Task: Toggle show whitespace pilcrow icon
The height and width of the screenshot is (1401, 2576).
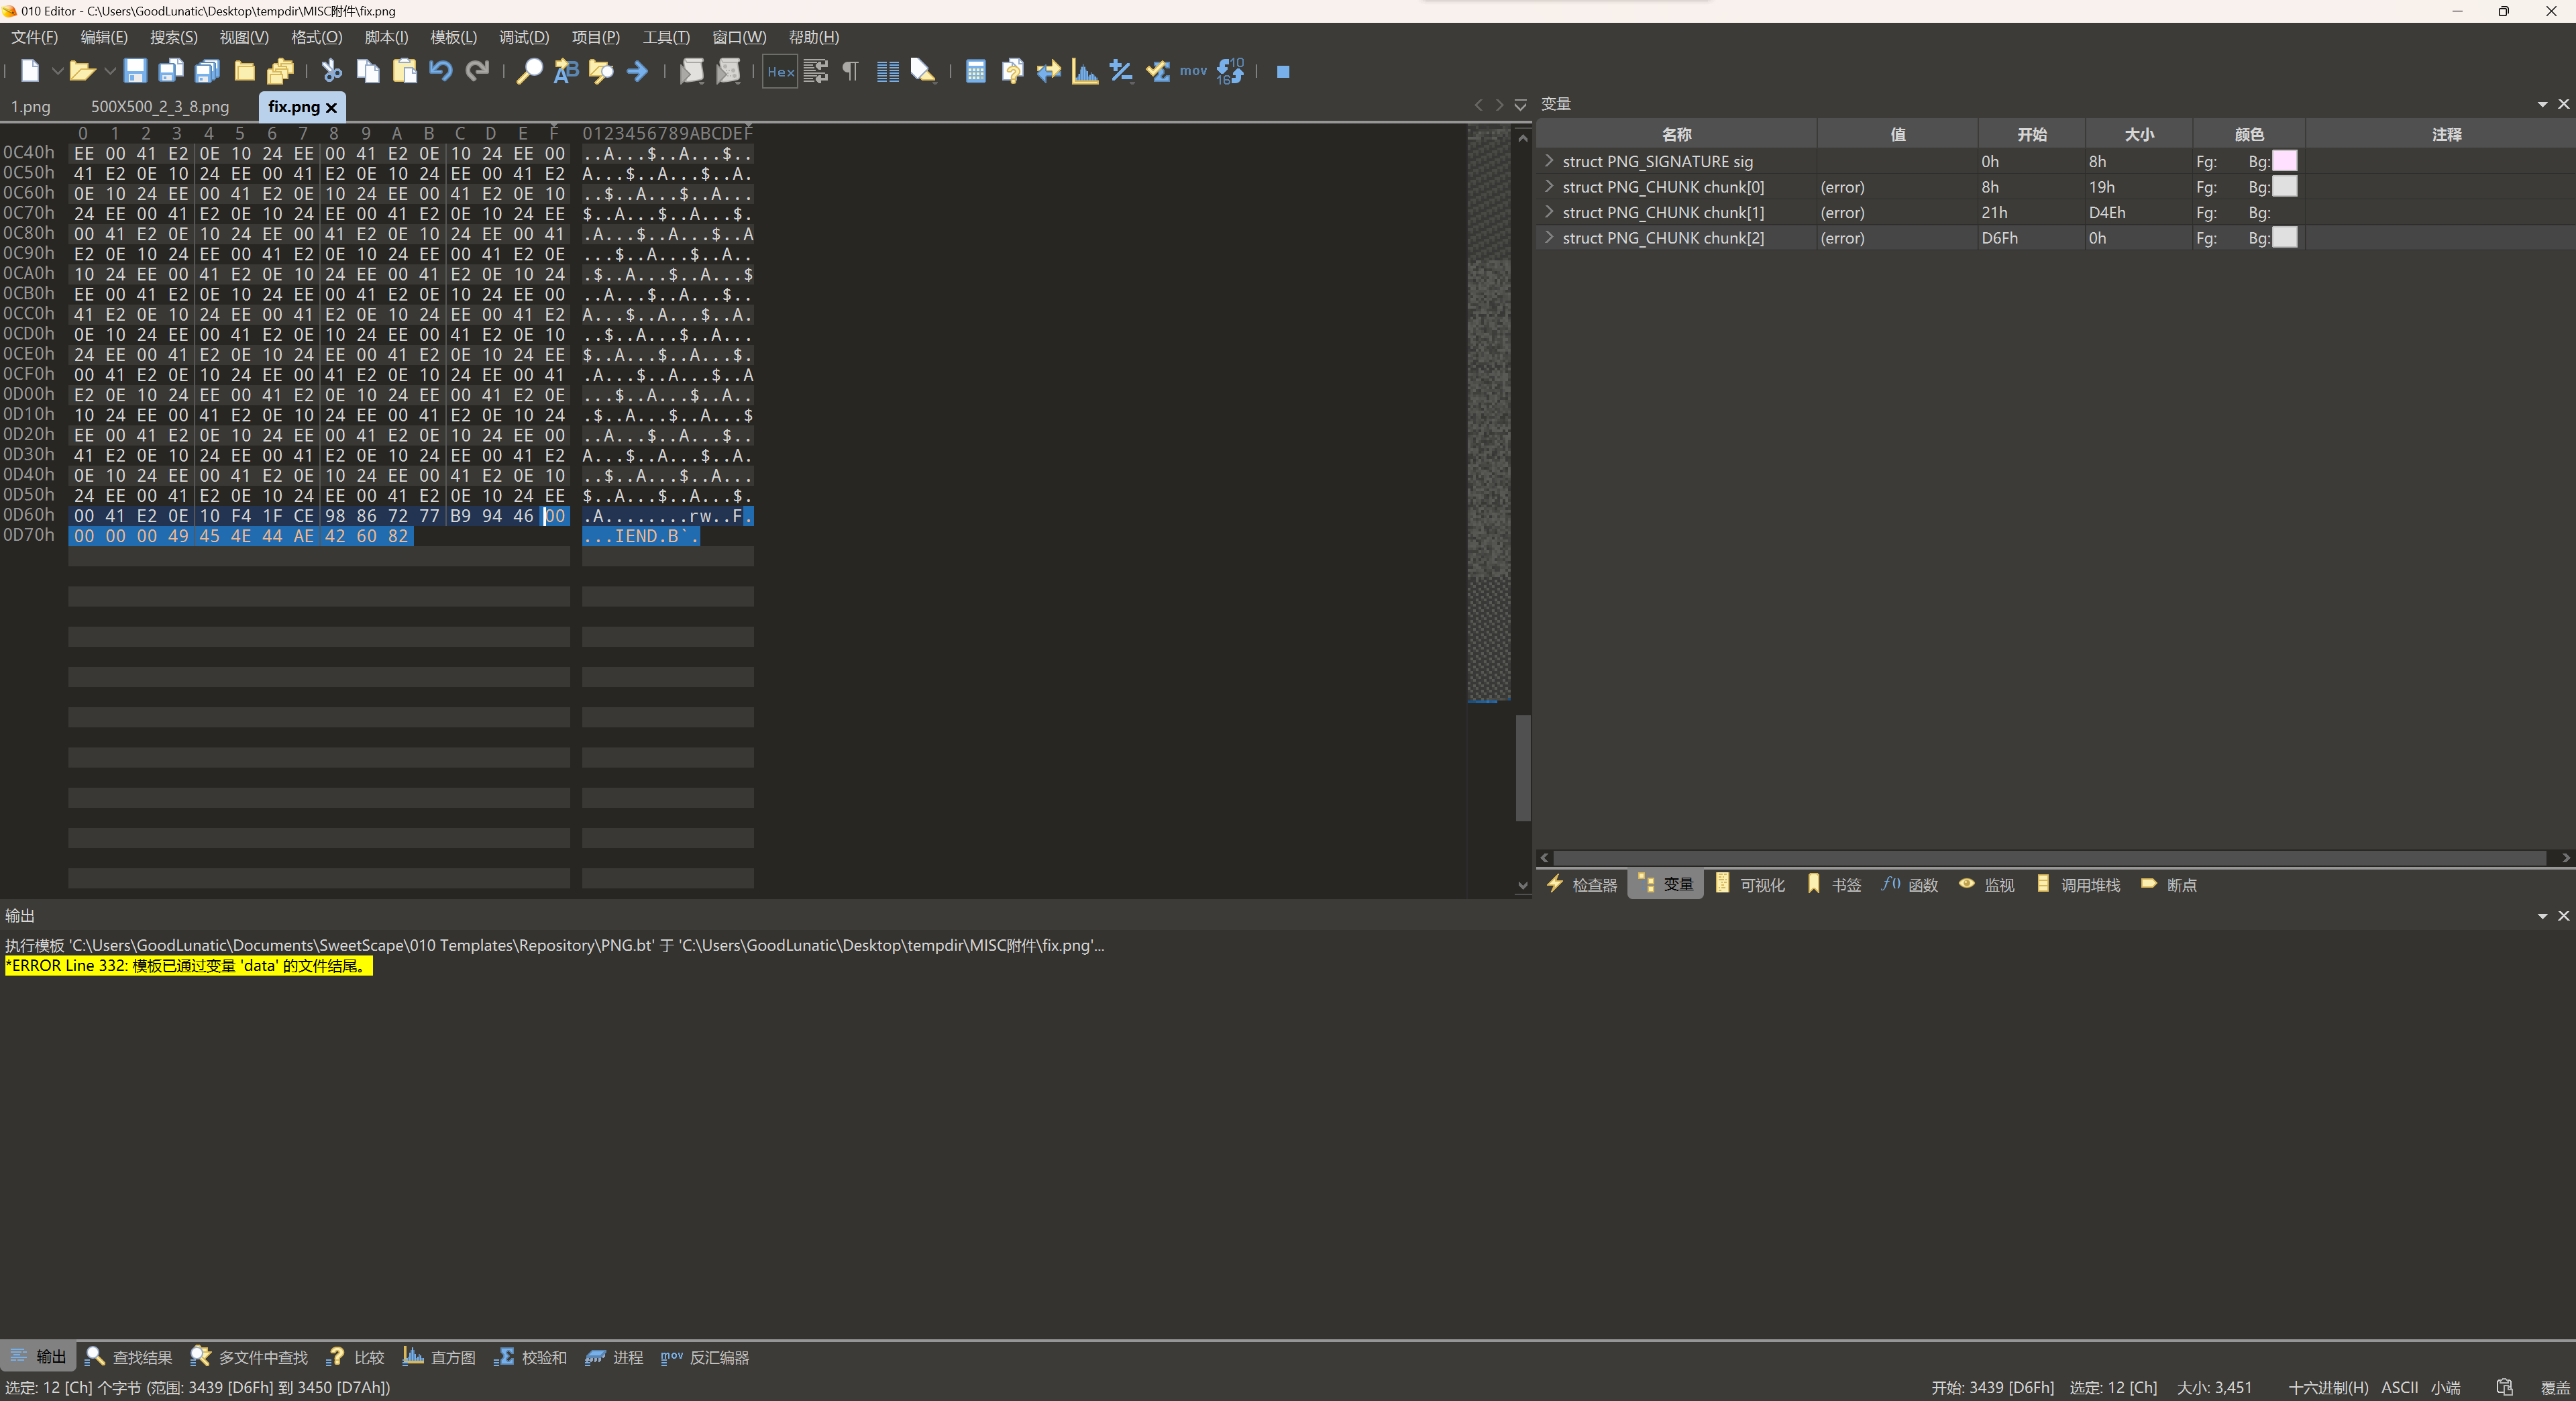Action: [851, 71]
